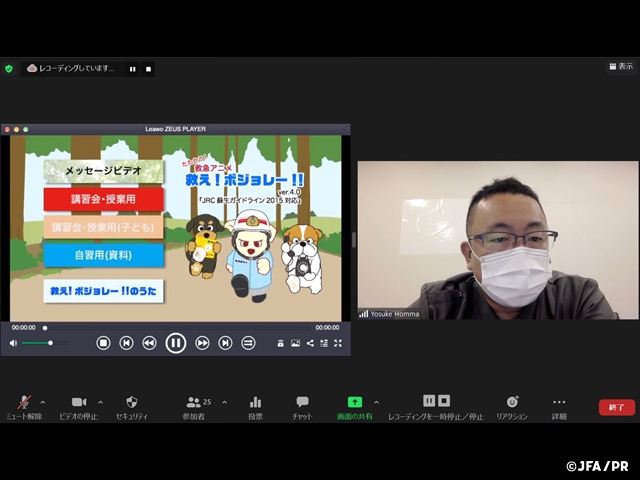Pause recording in the top recording indicator
Screen dimensions: 640x480
(133, 69)
